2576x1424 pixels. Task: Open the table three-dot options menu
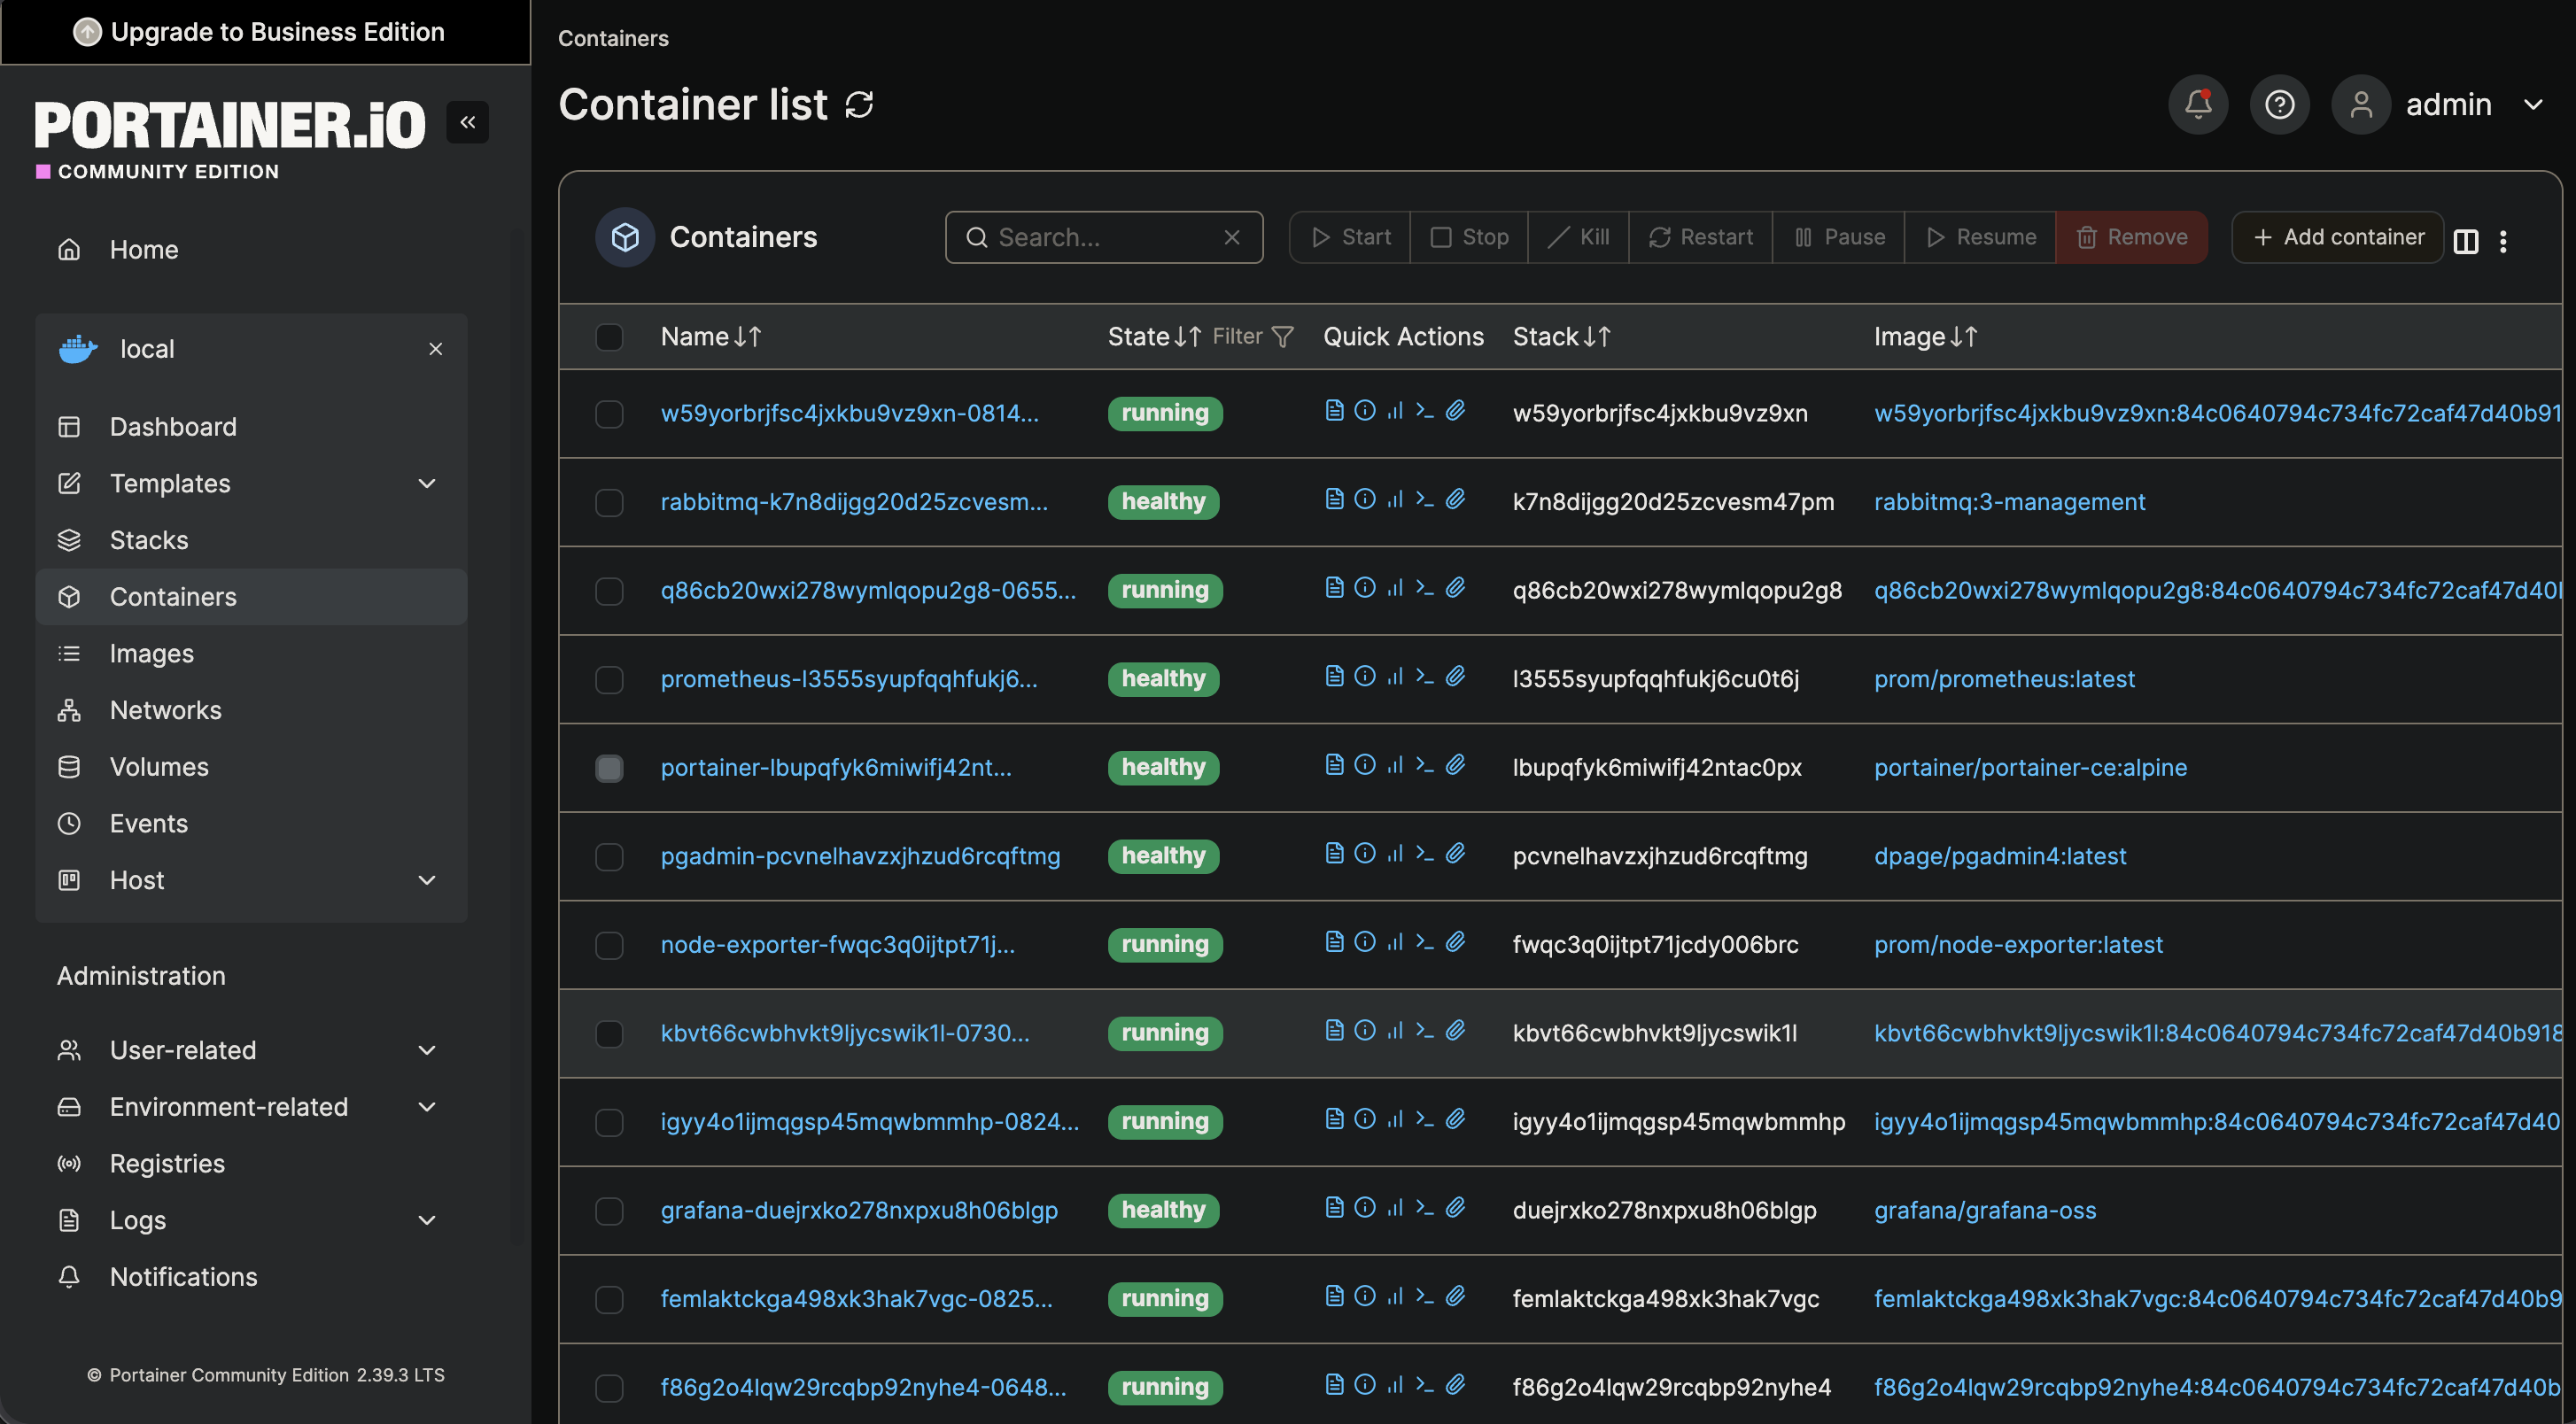click(2503, 240)
